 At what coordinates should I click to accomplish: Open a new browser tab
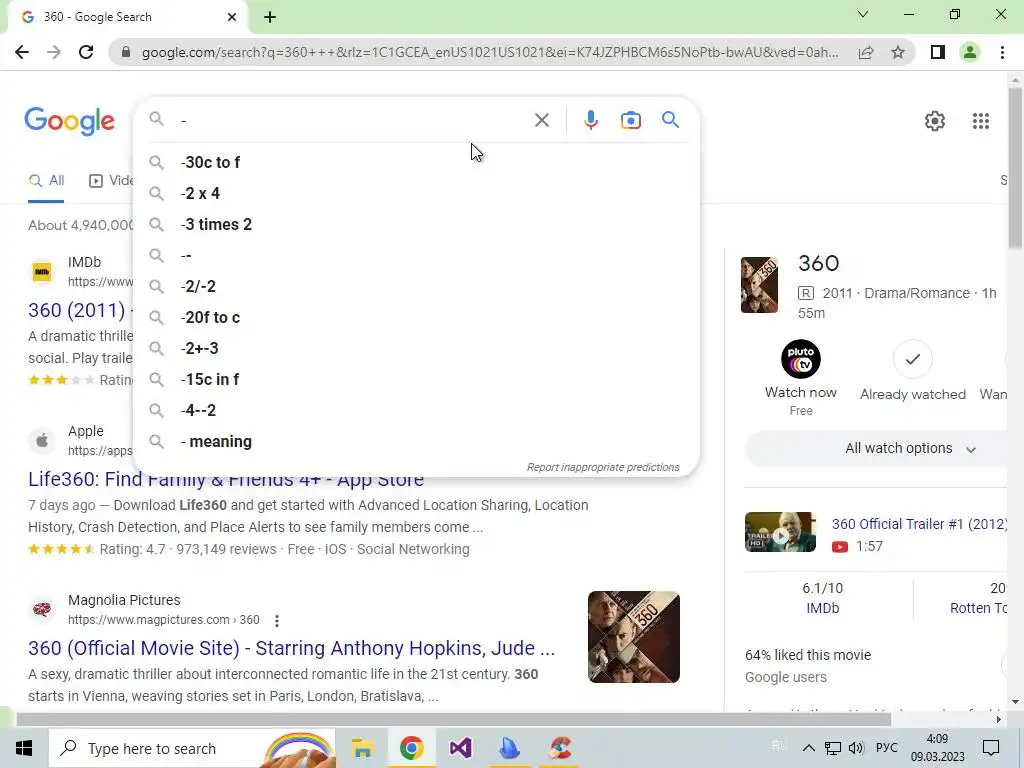270,17
